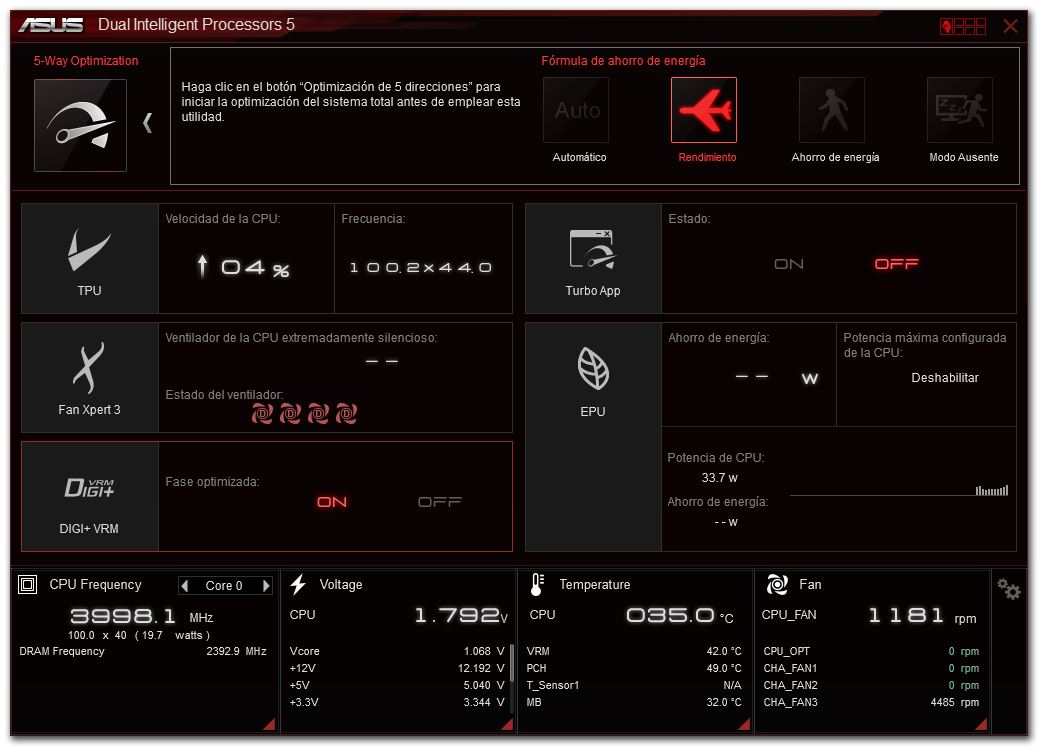Click the CPU_OPT fan row
Screen dimensions: 1043x755
871,651
